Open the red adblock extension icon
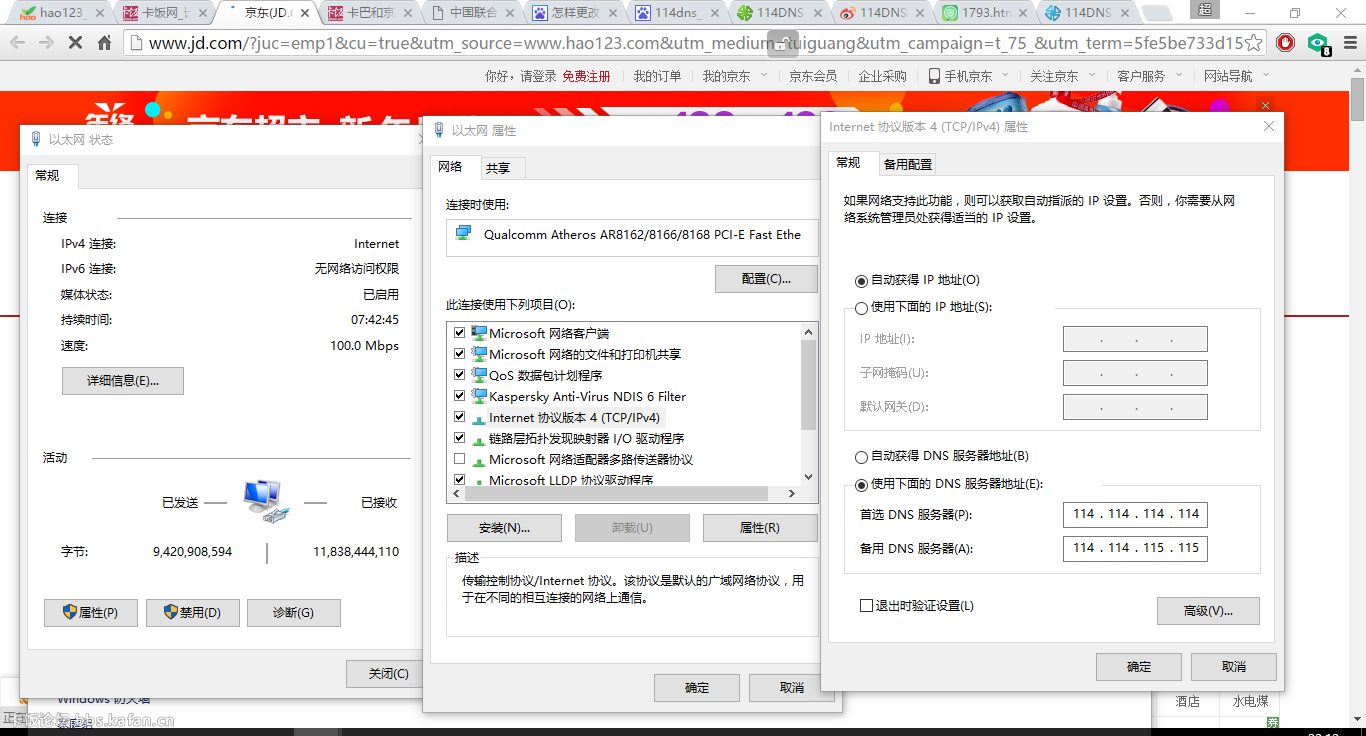 pyautogui.click(x=1286, y=43)
